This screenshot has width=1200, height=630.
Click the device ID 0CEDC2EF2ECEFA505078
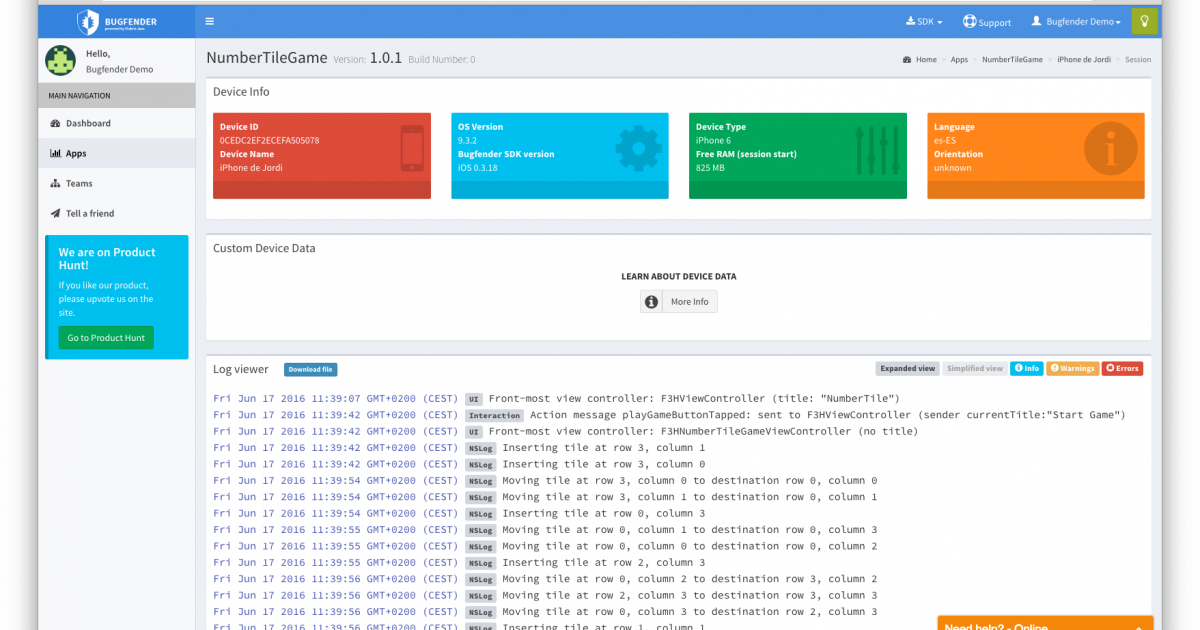pyautogui.click(x=270, y=141)
